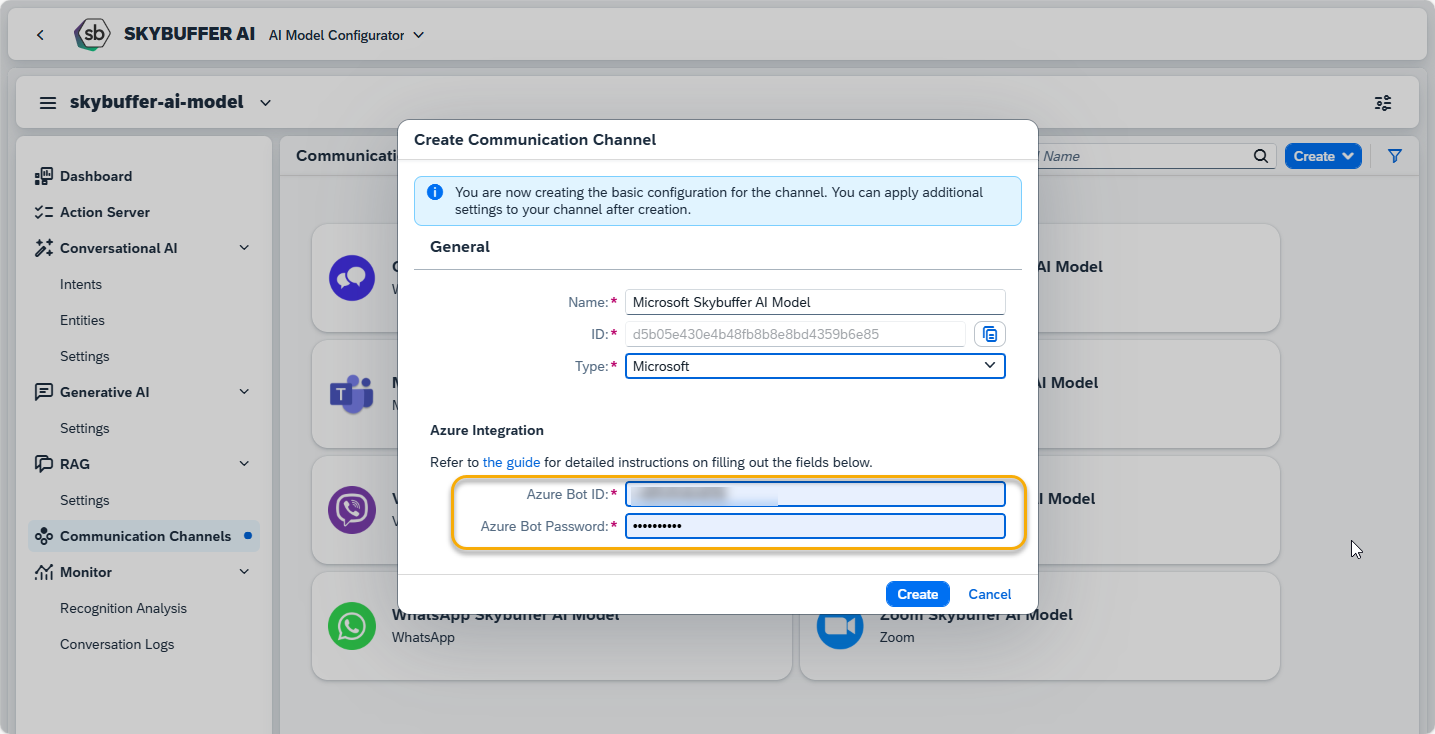Click the Skybuffer sb logo
The height and width of the screenshot is (734, 1435).
click(x=92, y=34)
